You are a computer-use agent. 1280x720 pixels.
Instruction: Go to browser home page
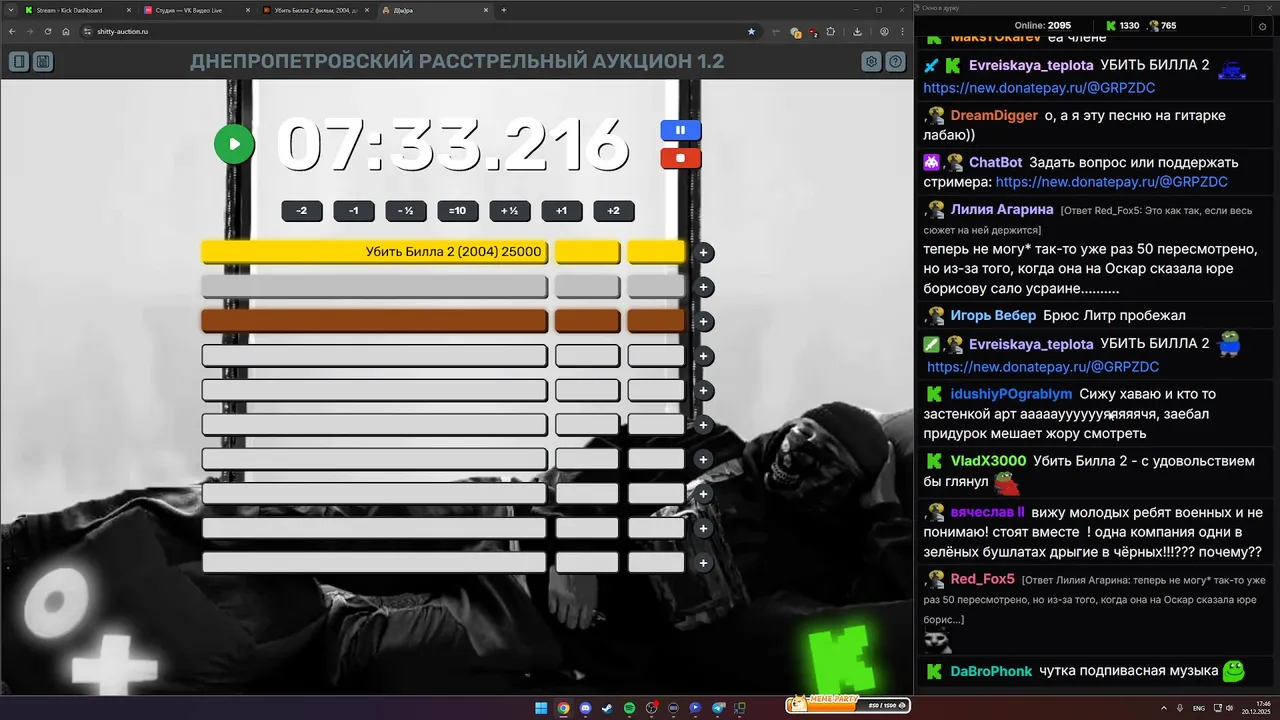point(65,31)
